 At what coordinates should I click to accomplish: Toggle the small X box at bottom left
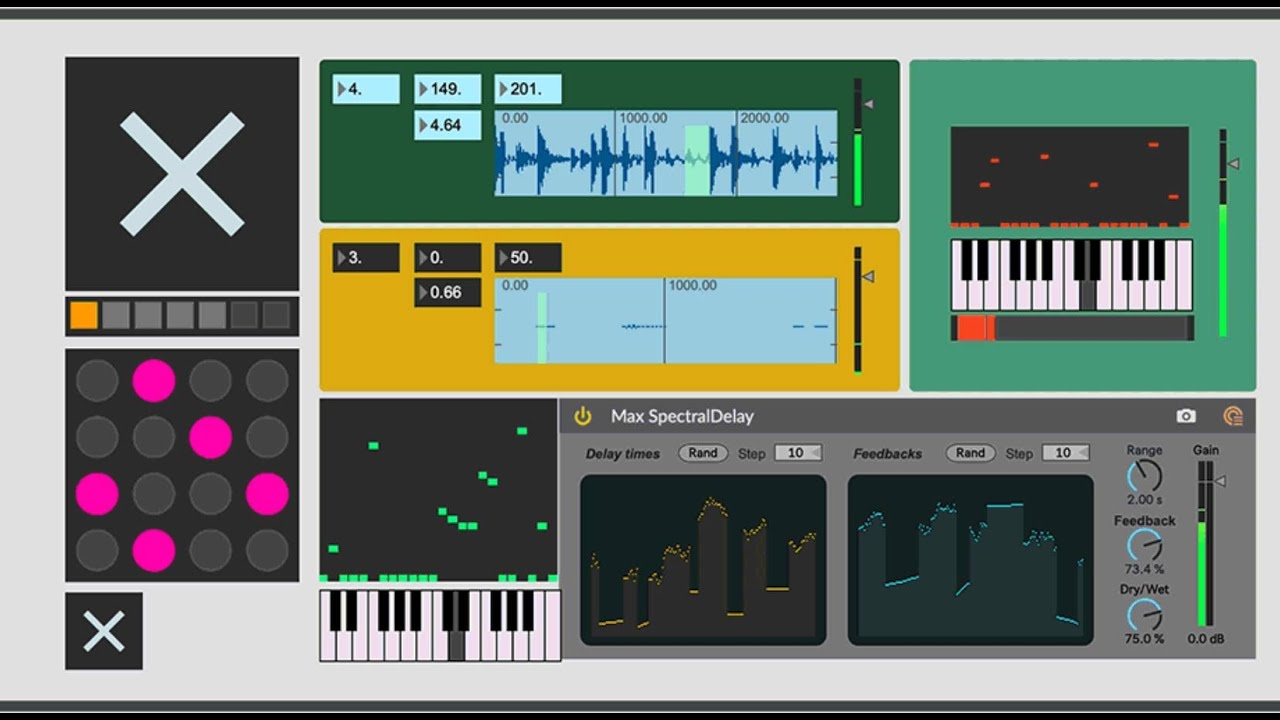tap(104, 631)
